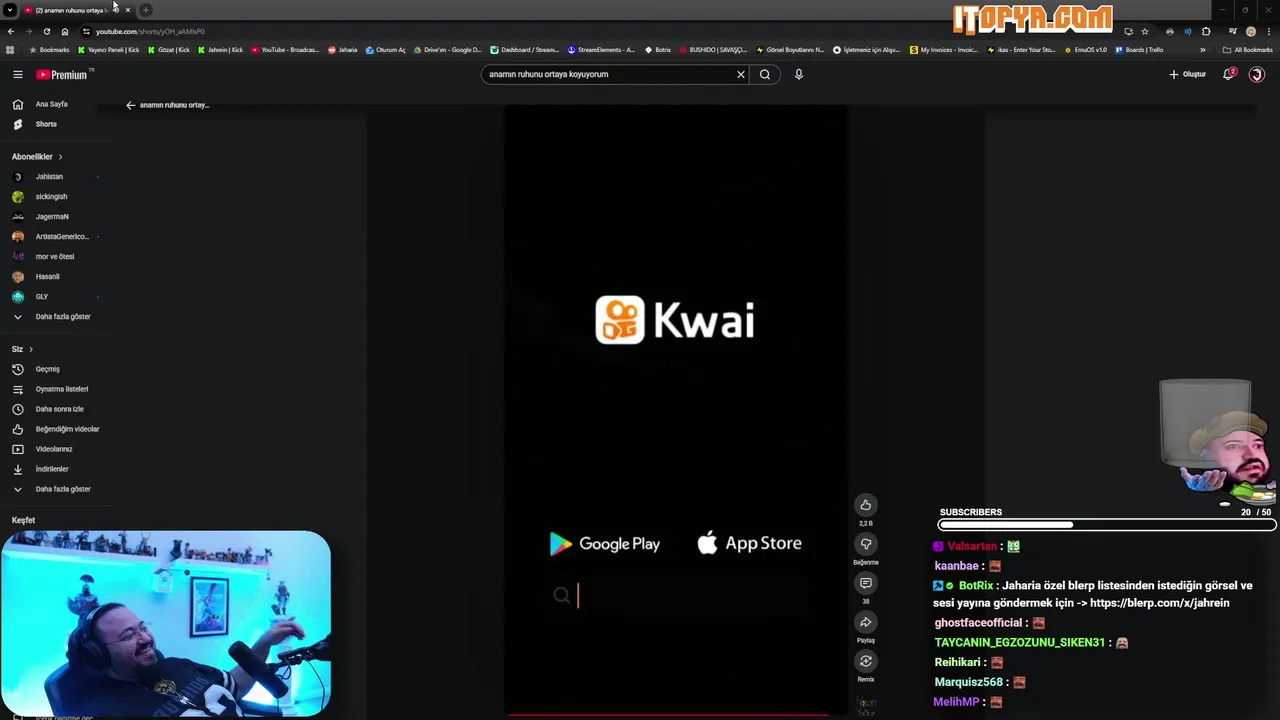Image resolution: width=1280 pixels, height=720 pixels.
Task: Open the account avatar menu
Action: (1257, 74)
